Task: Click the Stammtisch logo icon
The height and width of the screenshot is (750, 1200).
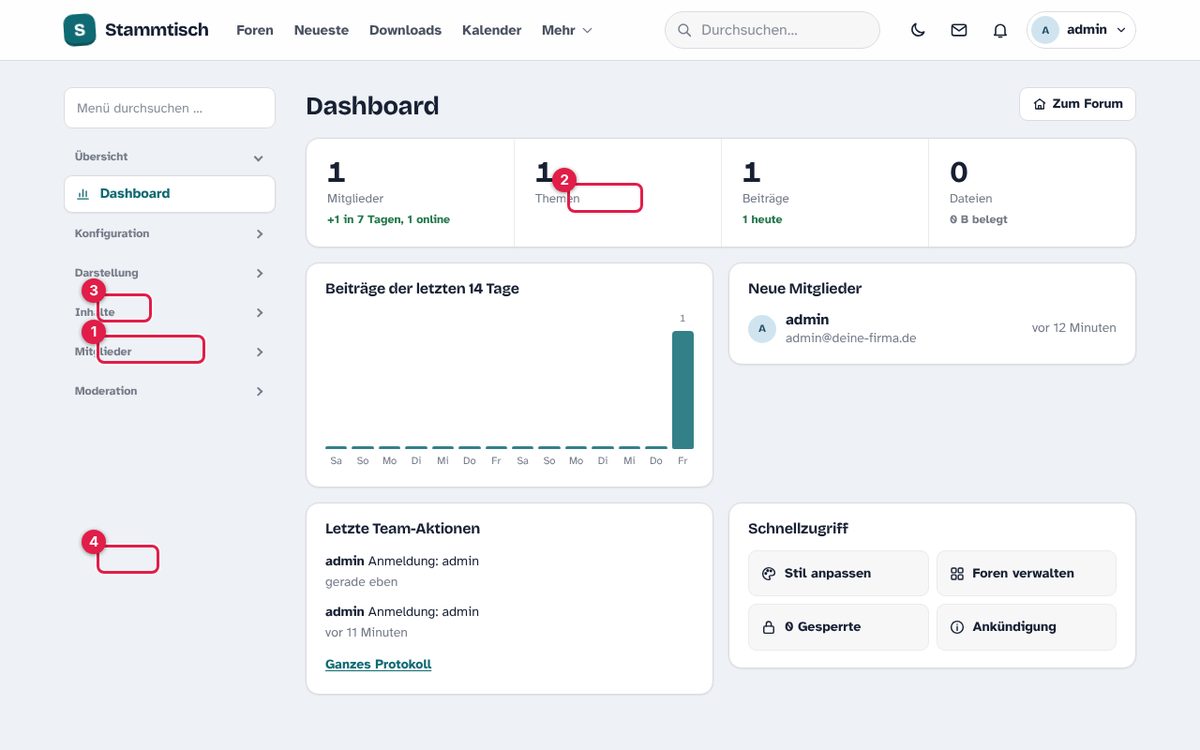Action: (x=79, y=30)
